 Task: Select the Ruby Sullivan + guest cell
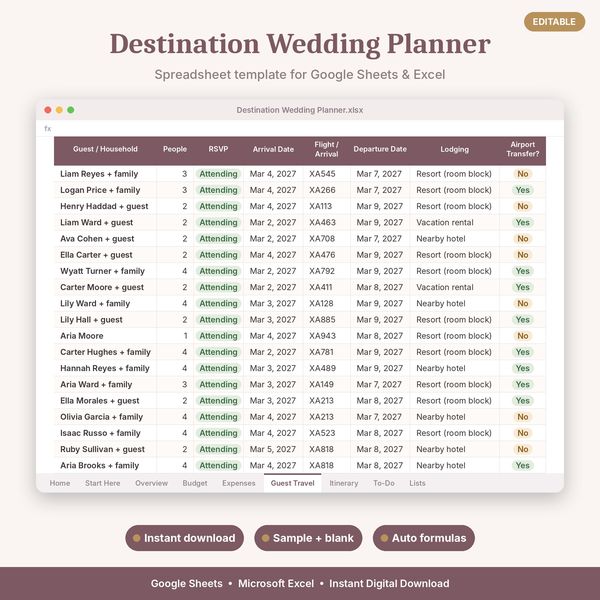(105, 449)
